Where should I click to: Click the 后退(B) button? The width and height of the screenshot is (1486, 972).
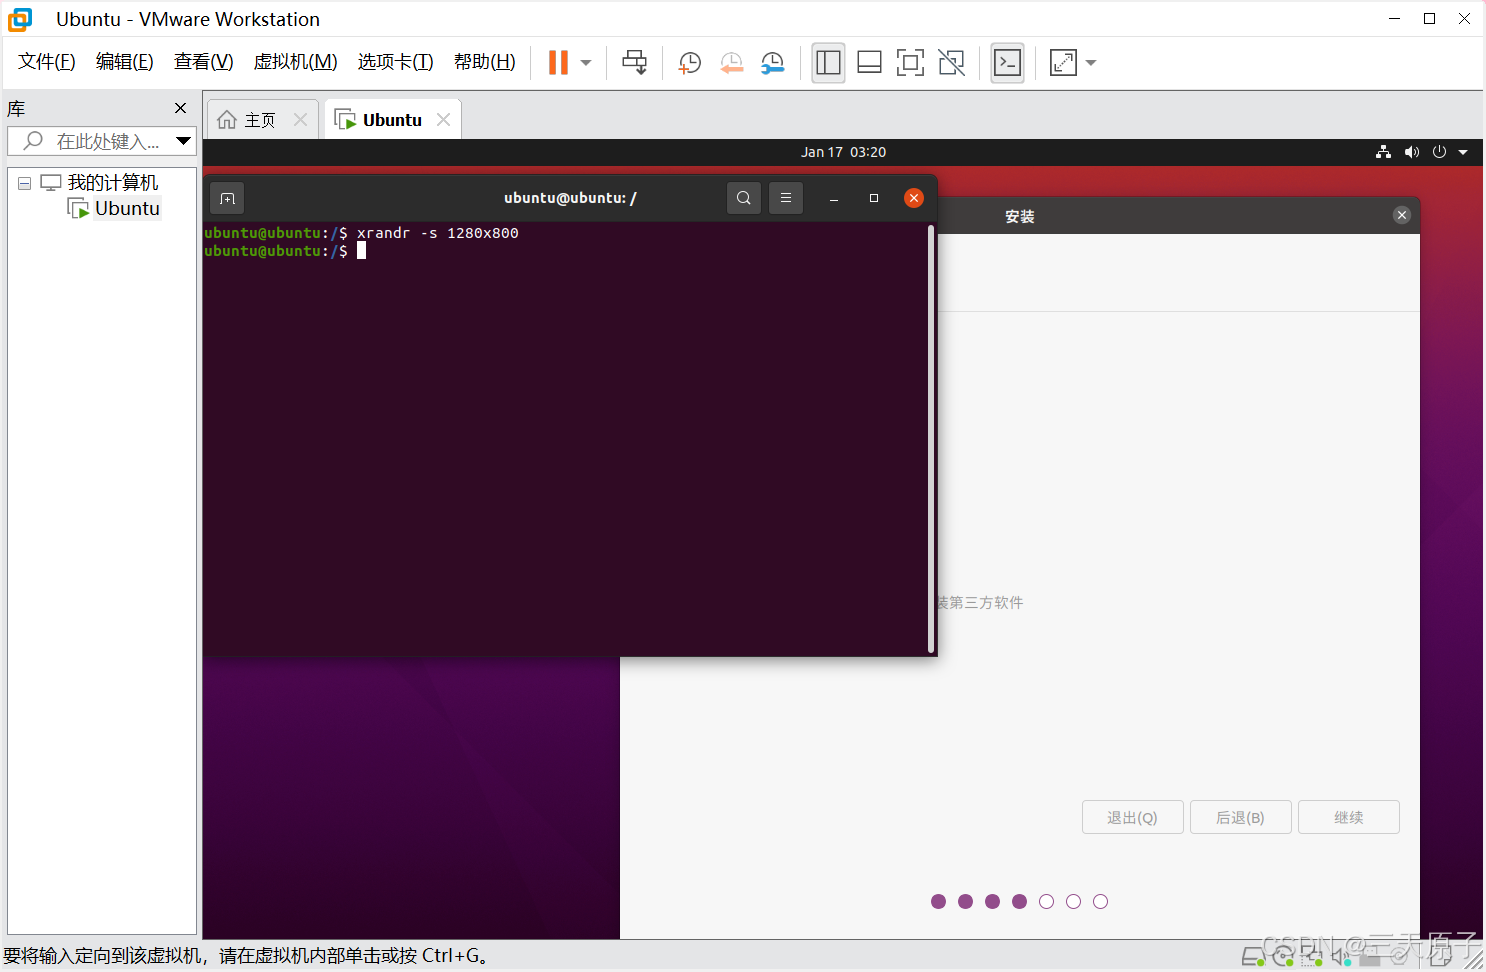coord(1240,817)
